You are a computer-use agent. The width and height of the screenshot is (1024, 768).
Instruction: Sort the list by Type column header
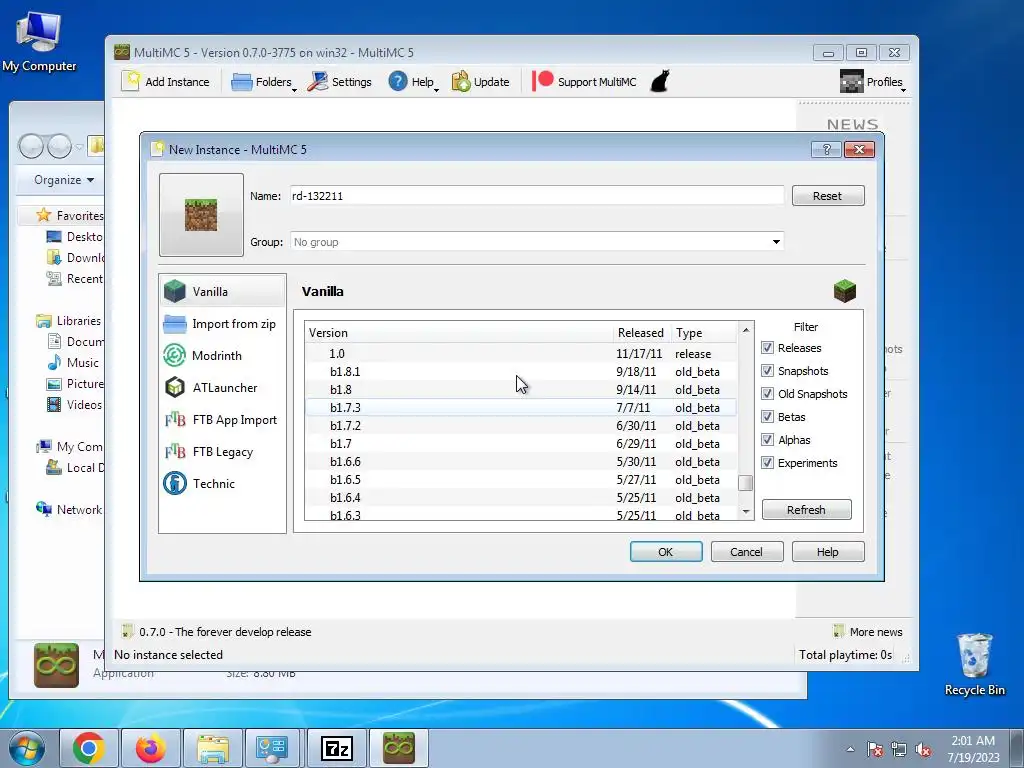point(704,332)
